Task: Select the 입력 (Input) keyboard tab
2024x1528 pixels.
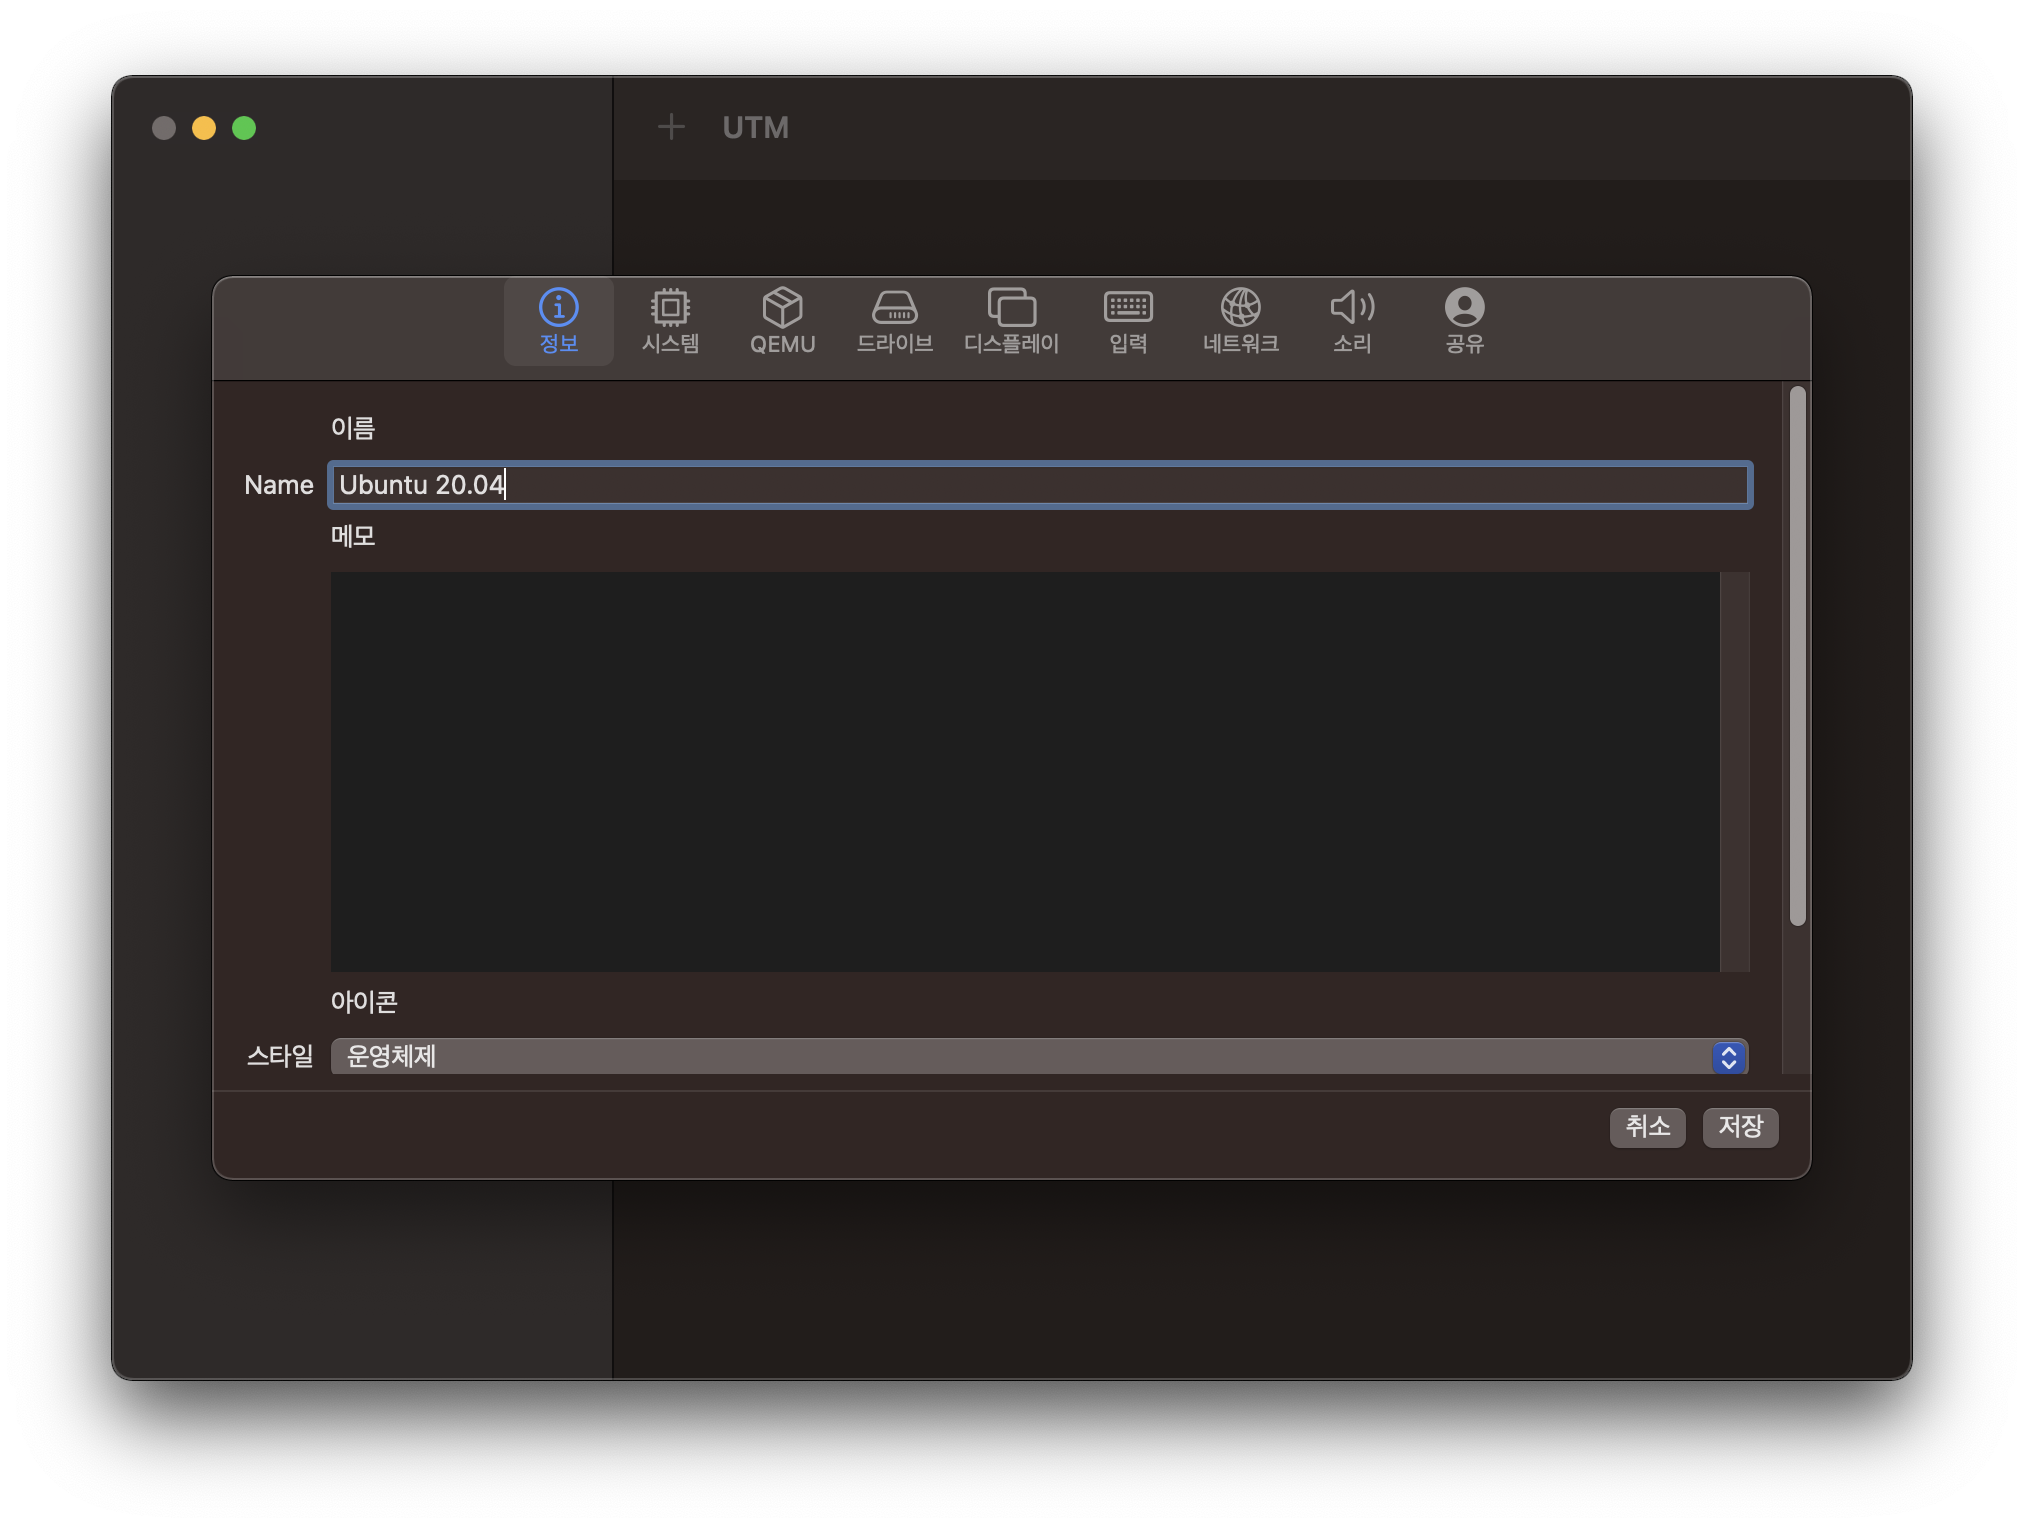Action: coord(1128,320)
